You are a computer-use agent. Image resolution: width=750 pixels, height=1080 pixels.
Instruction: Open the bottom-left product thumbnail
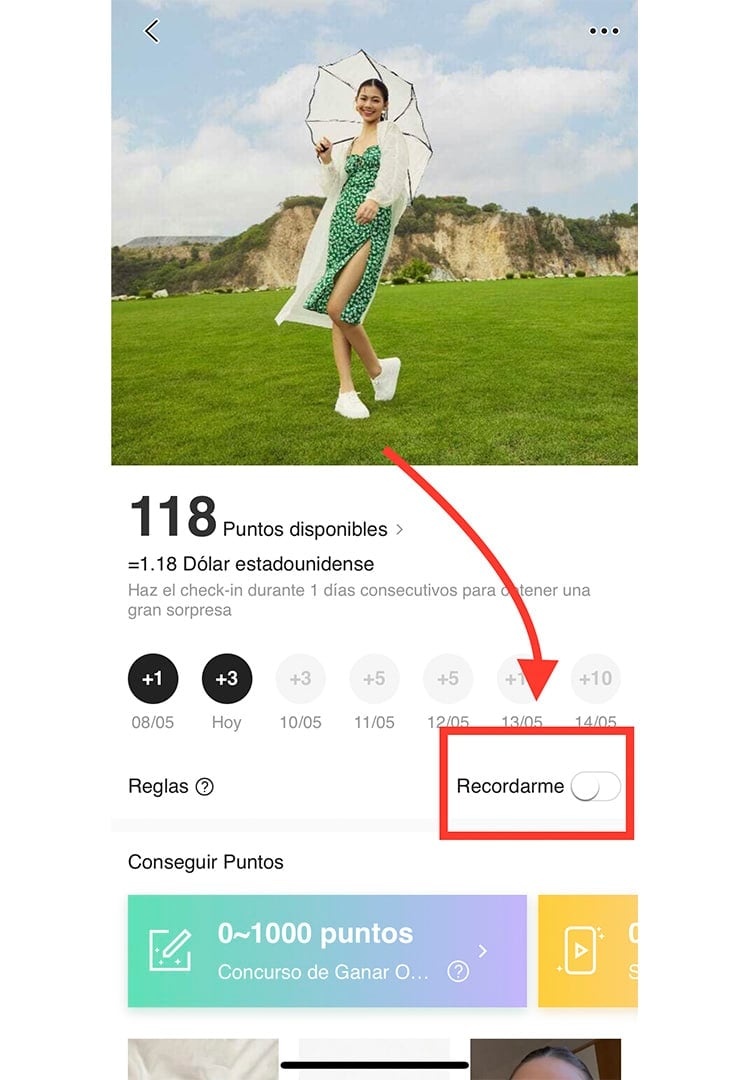click(x=203, y=1059)
